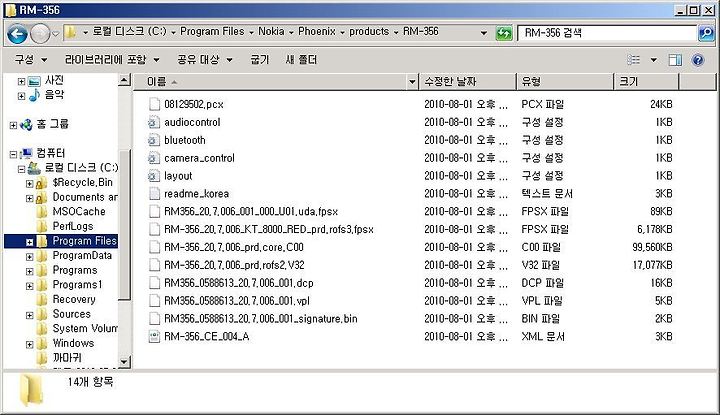
Task: Click the audiocontrol settings file icon
Action: pos(154,122)
